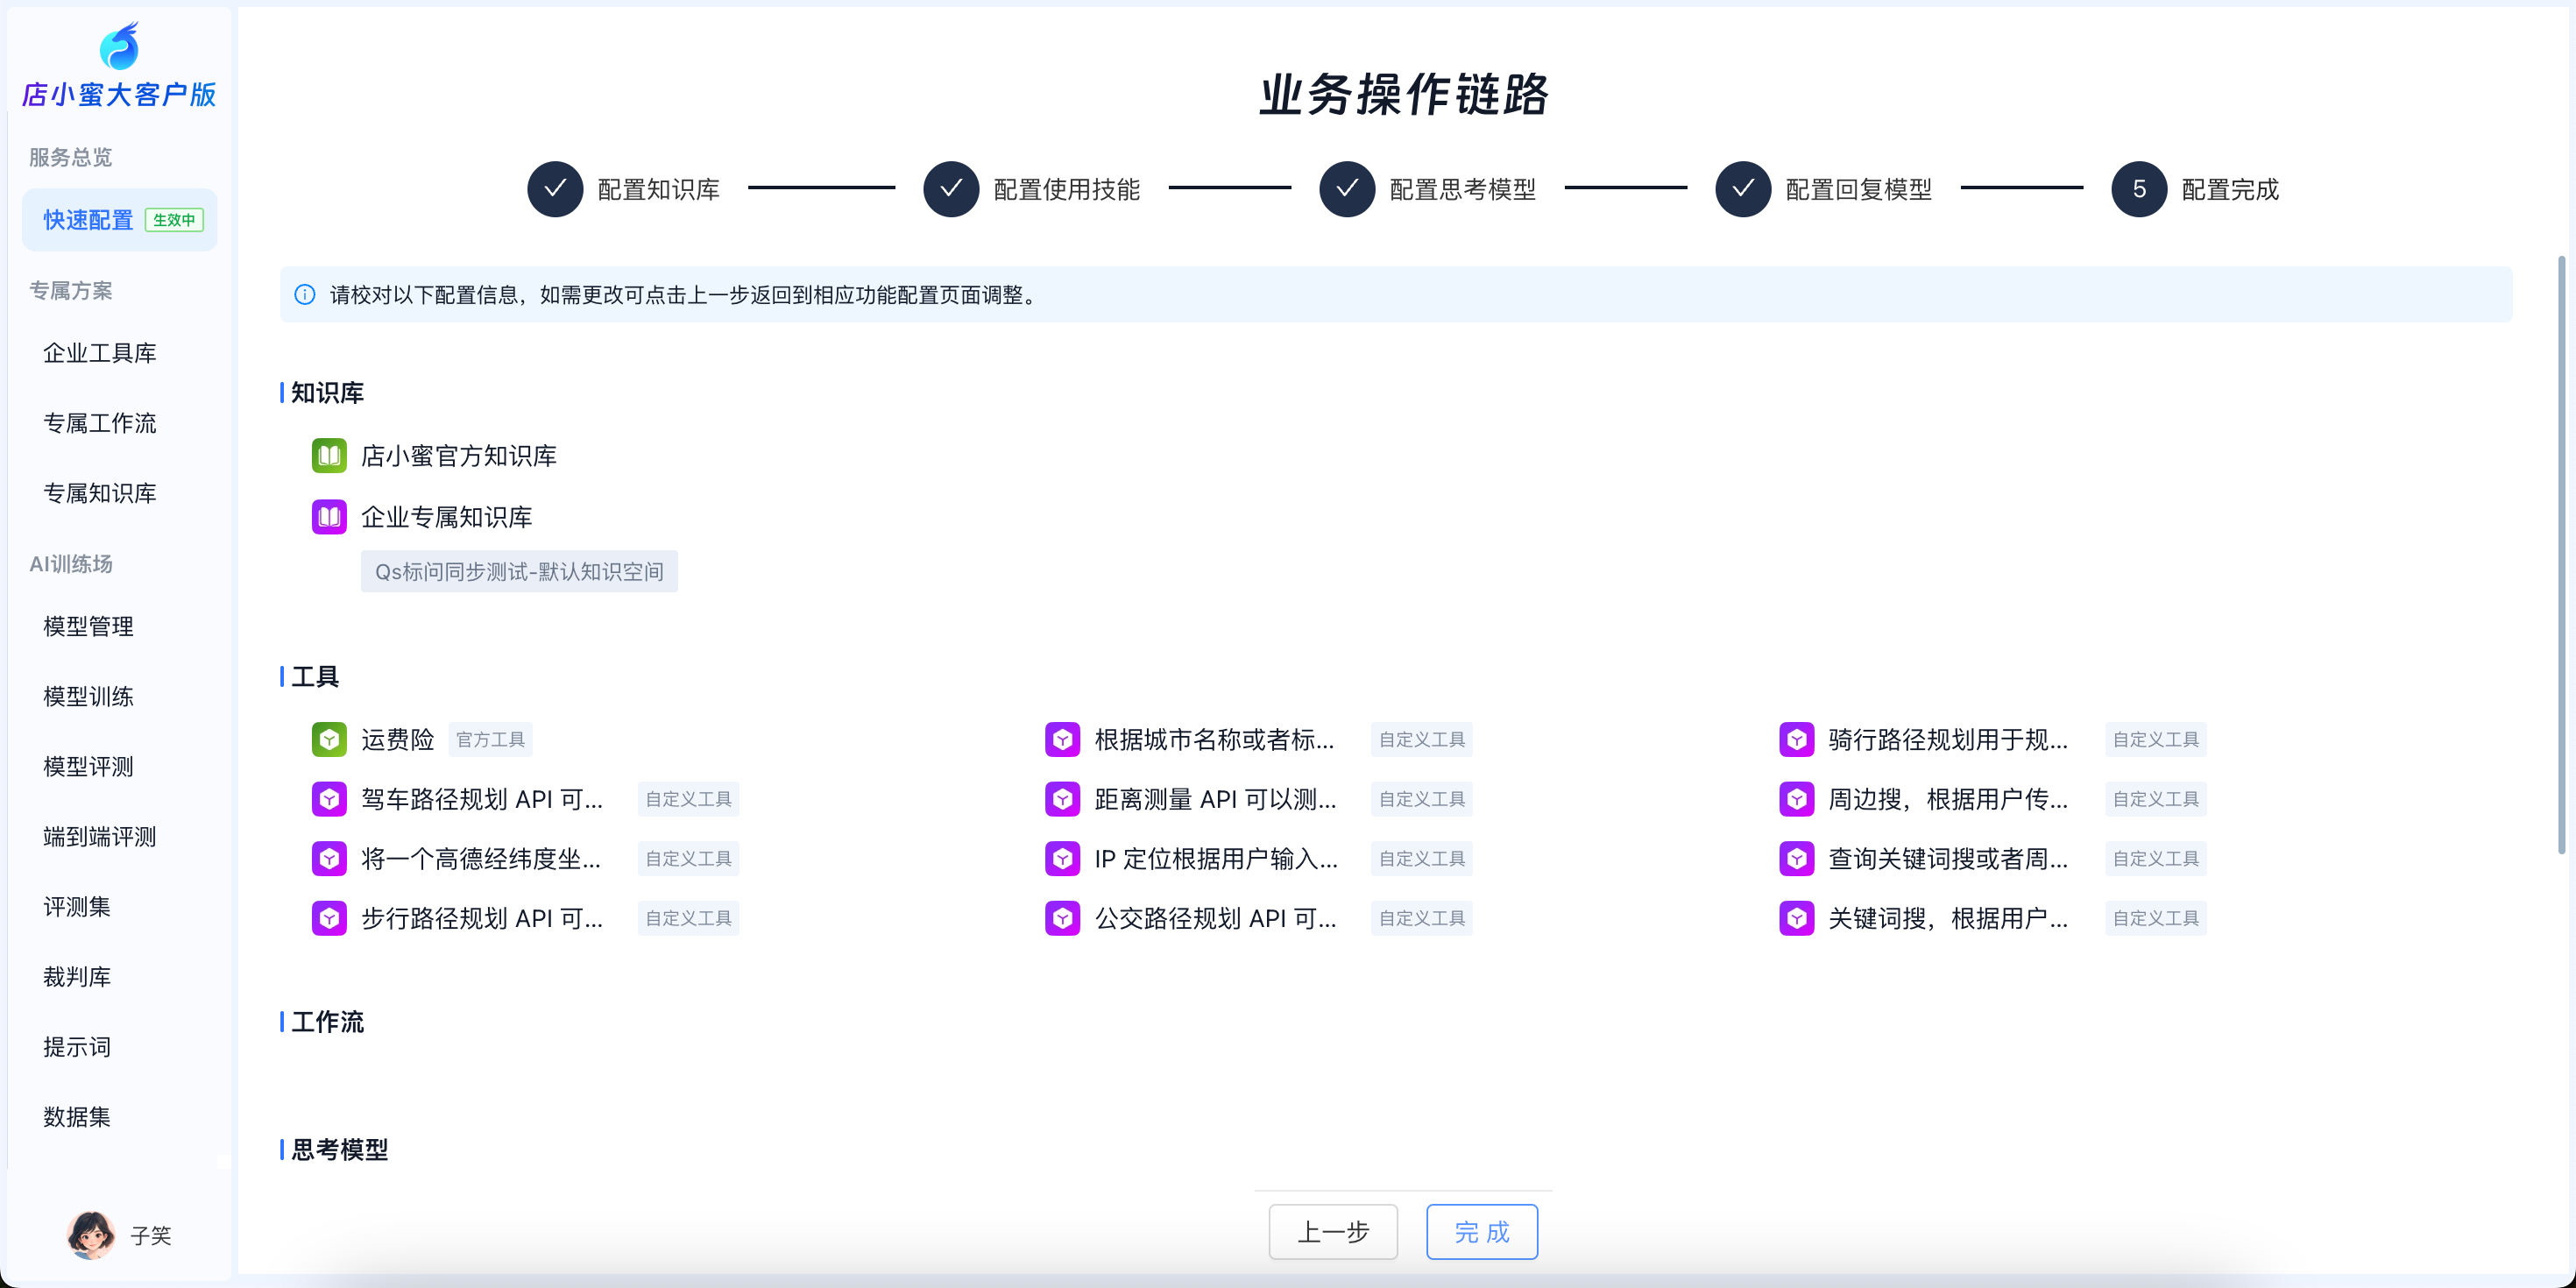
Task: Select the 配置使用技能 step circle
Action: [951, 189]
